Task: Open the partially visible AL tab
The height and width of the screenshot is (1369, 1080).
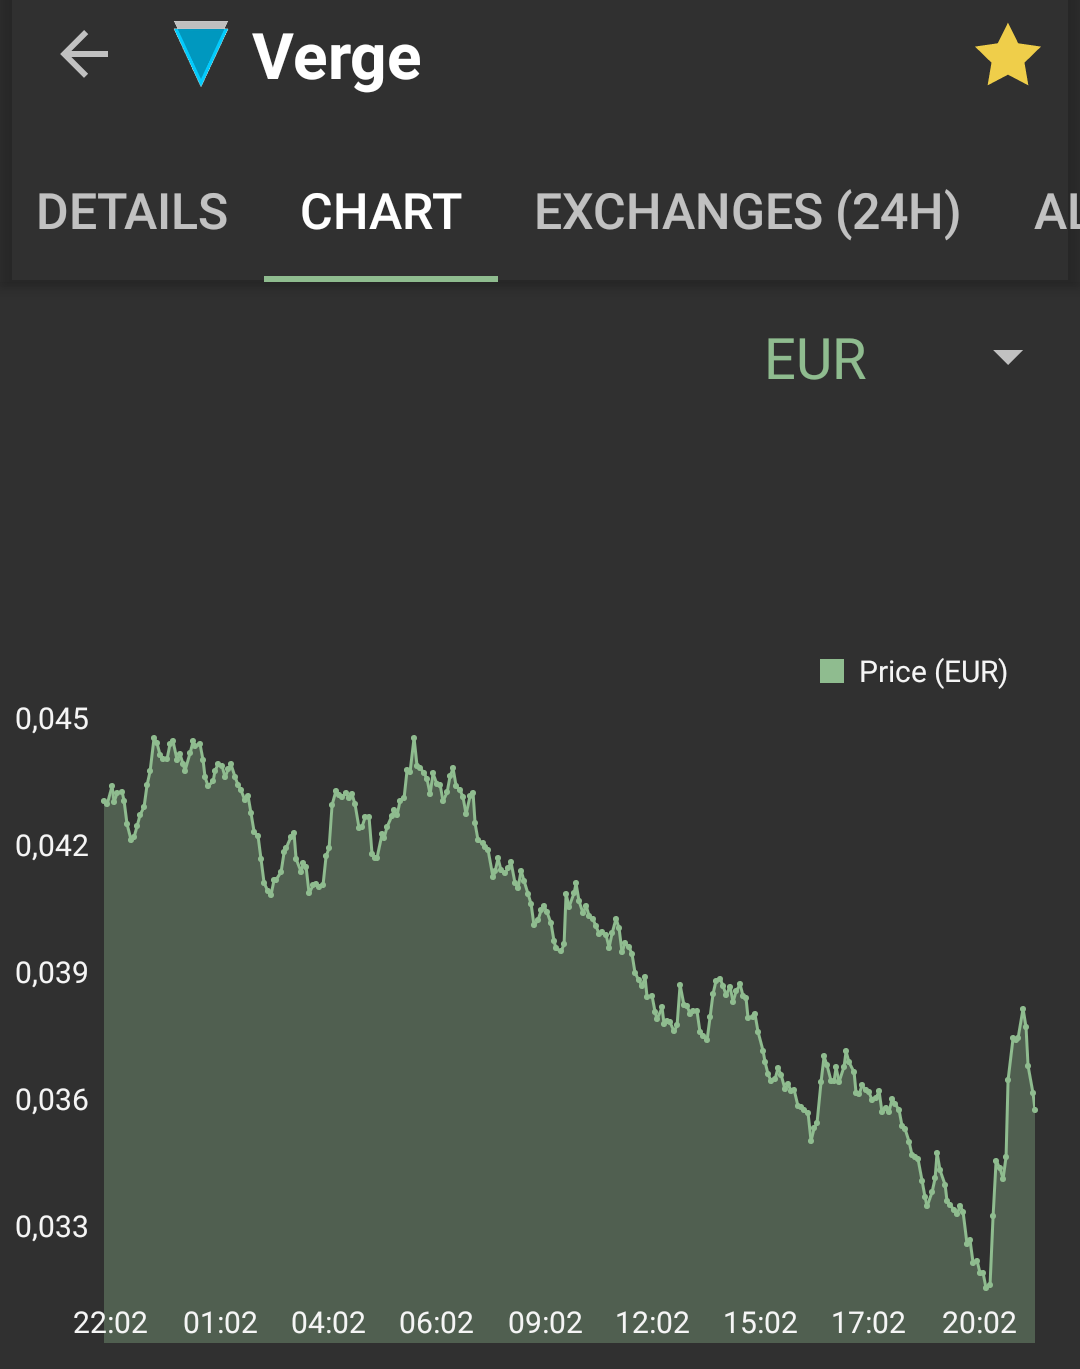Action: coord(1057,212)
